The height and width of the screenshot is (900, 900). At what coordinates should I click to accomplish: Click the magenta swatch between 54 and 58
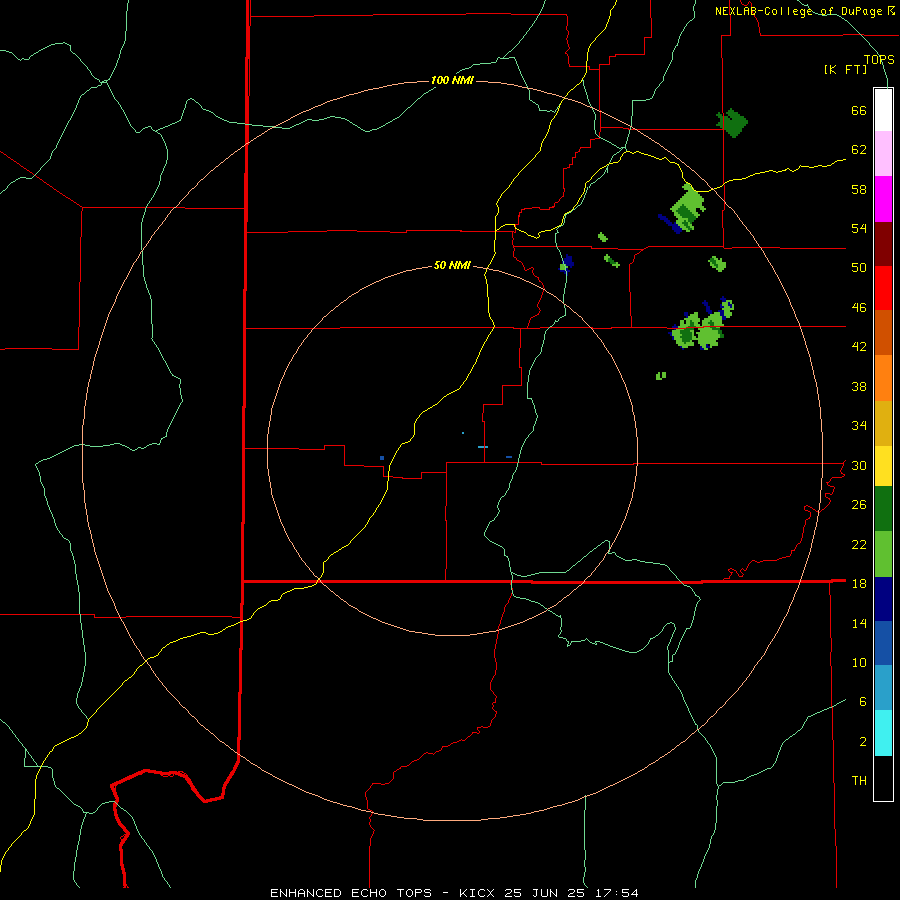point(883,199)
